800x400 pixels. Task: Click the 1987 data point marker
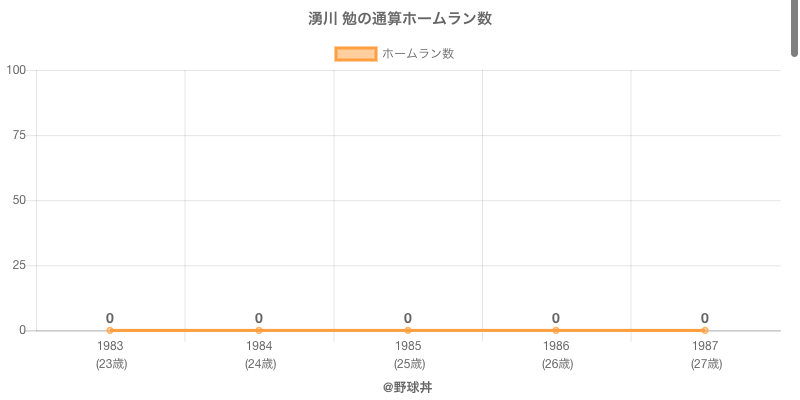tap(705, 330)
